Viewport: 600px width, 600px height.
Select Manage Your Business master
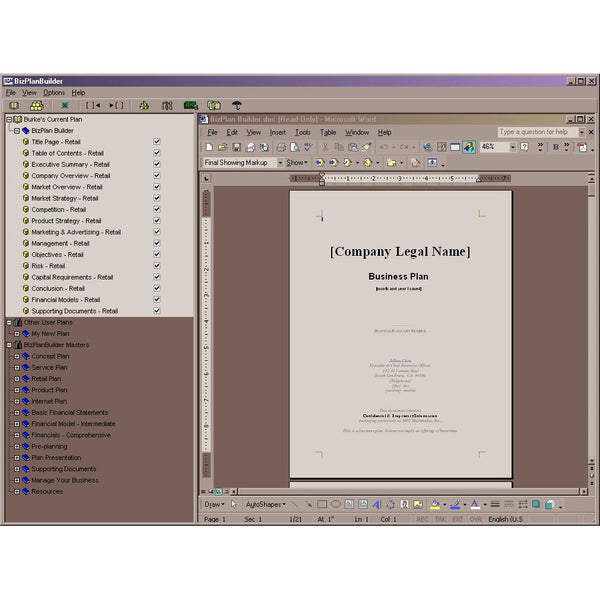[x=65, y=480]
